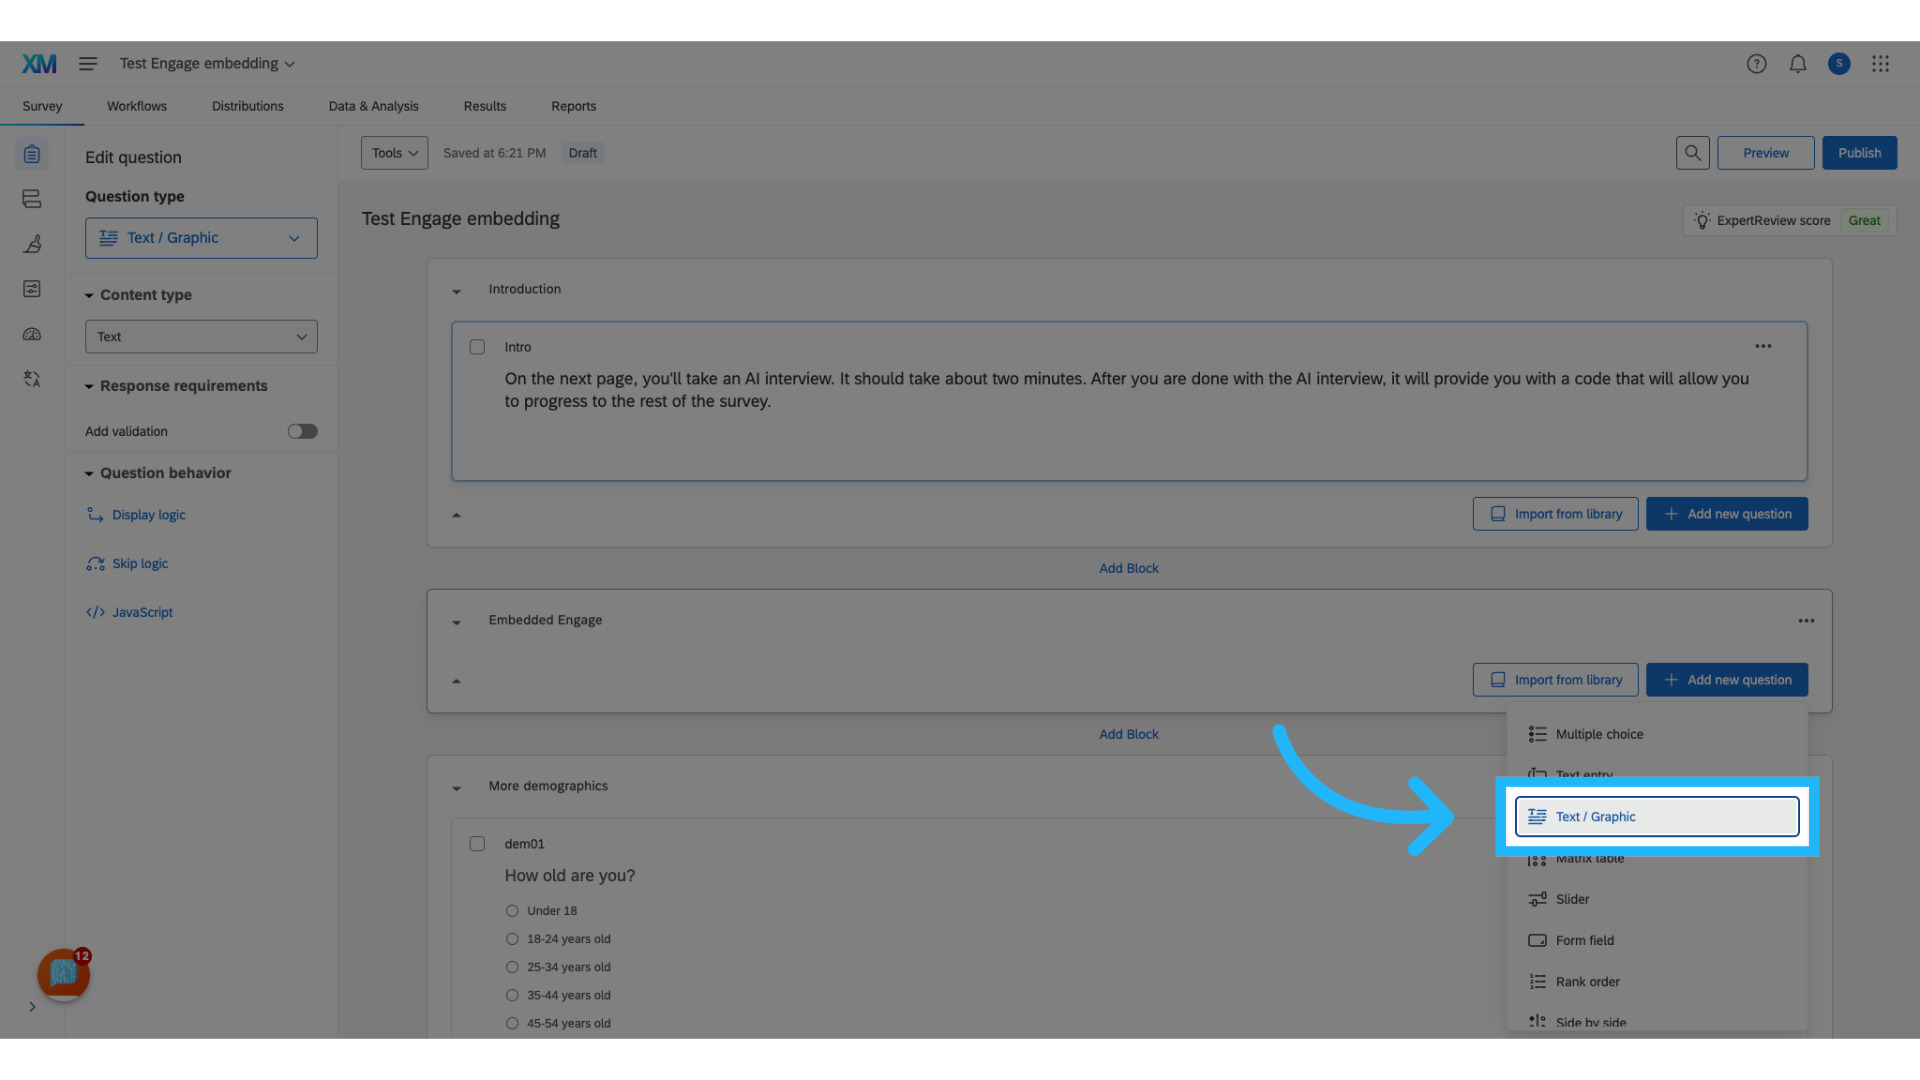
Task: Select the 35-44 years old option
Action: point(512,995)
